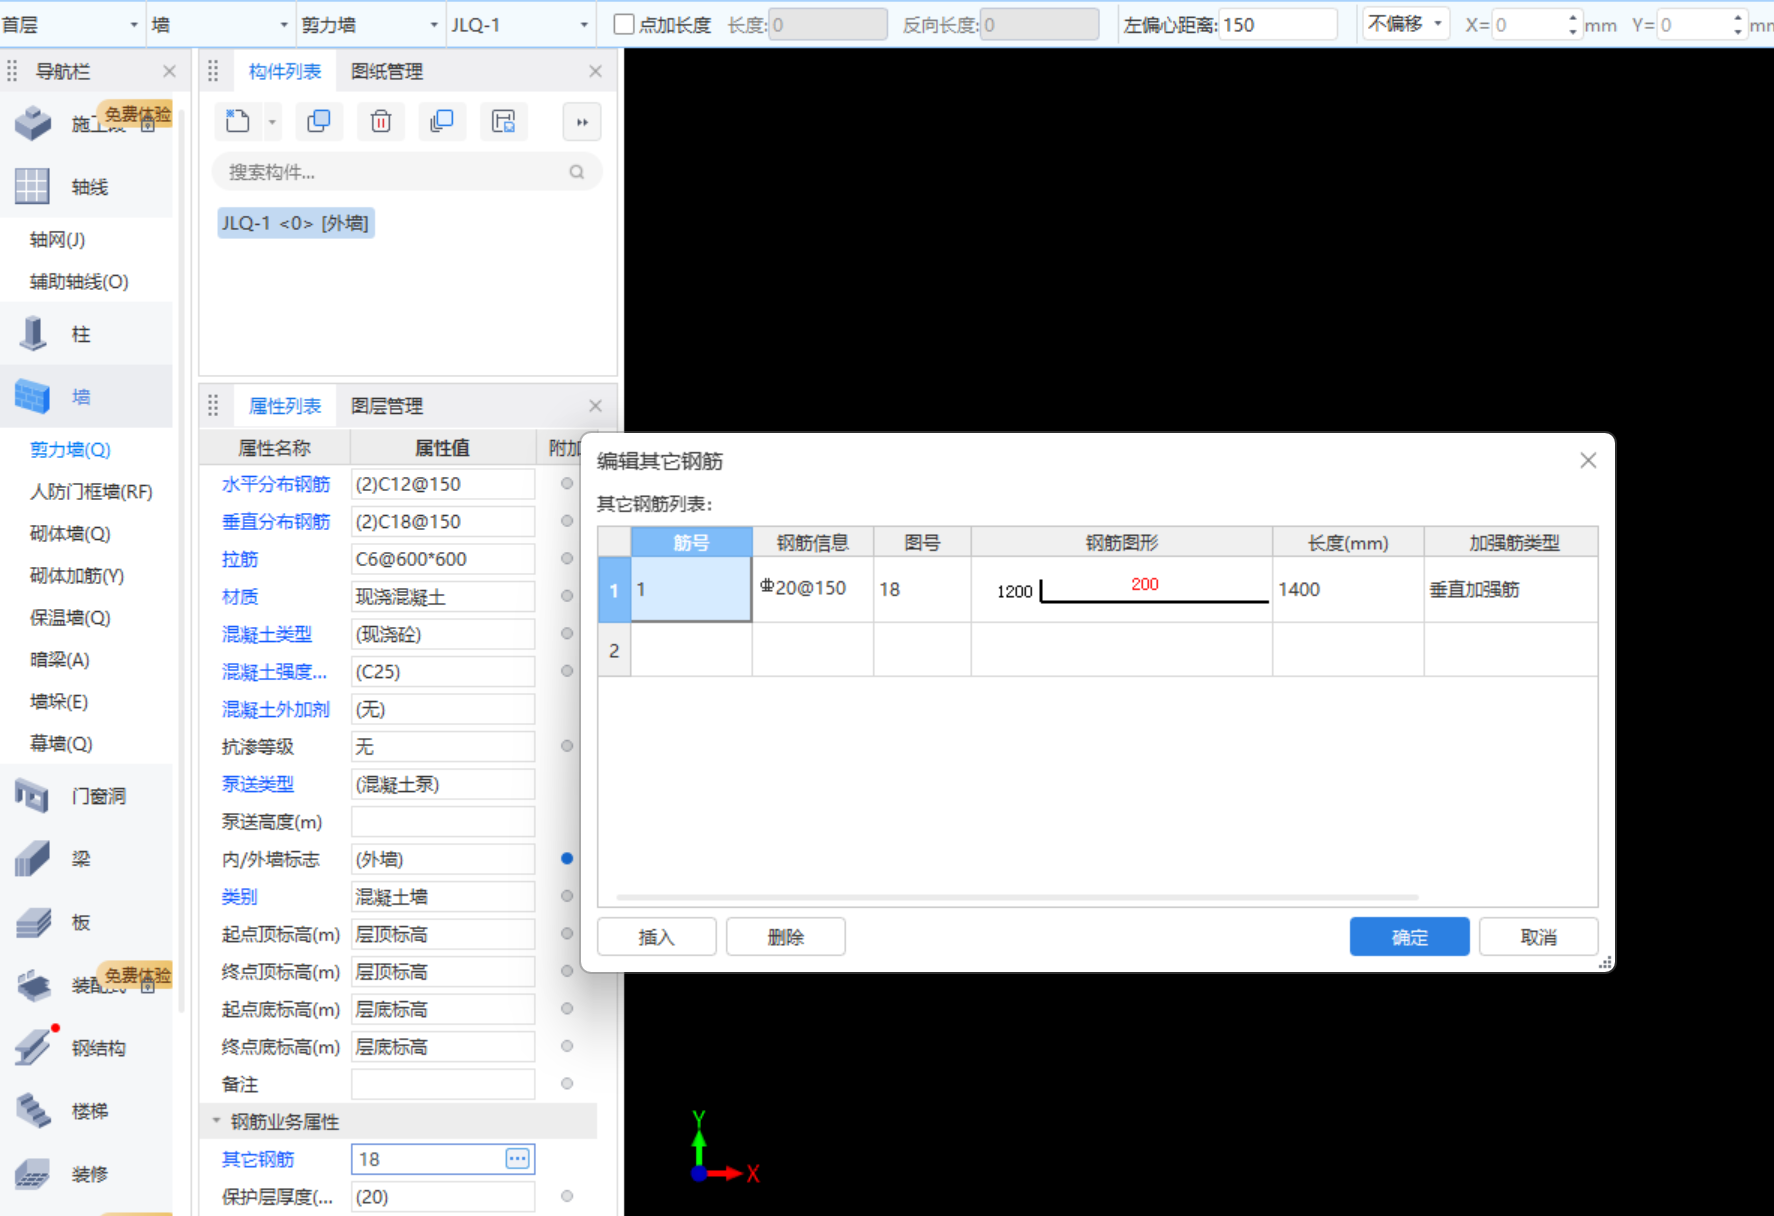Close the 属性列表 panel
Image resolution: width=1774 pixels, height=1216 pixels.
pyautogui.click(x=596, y=406)
